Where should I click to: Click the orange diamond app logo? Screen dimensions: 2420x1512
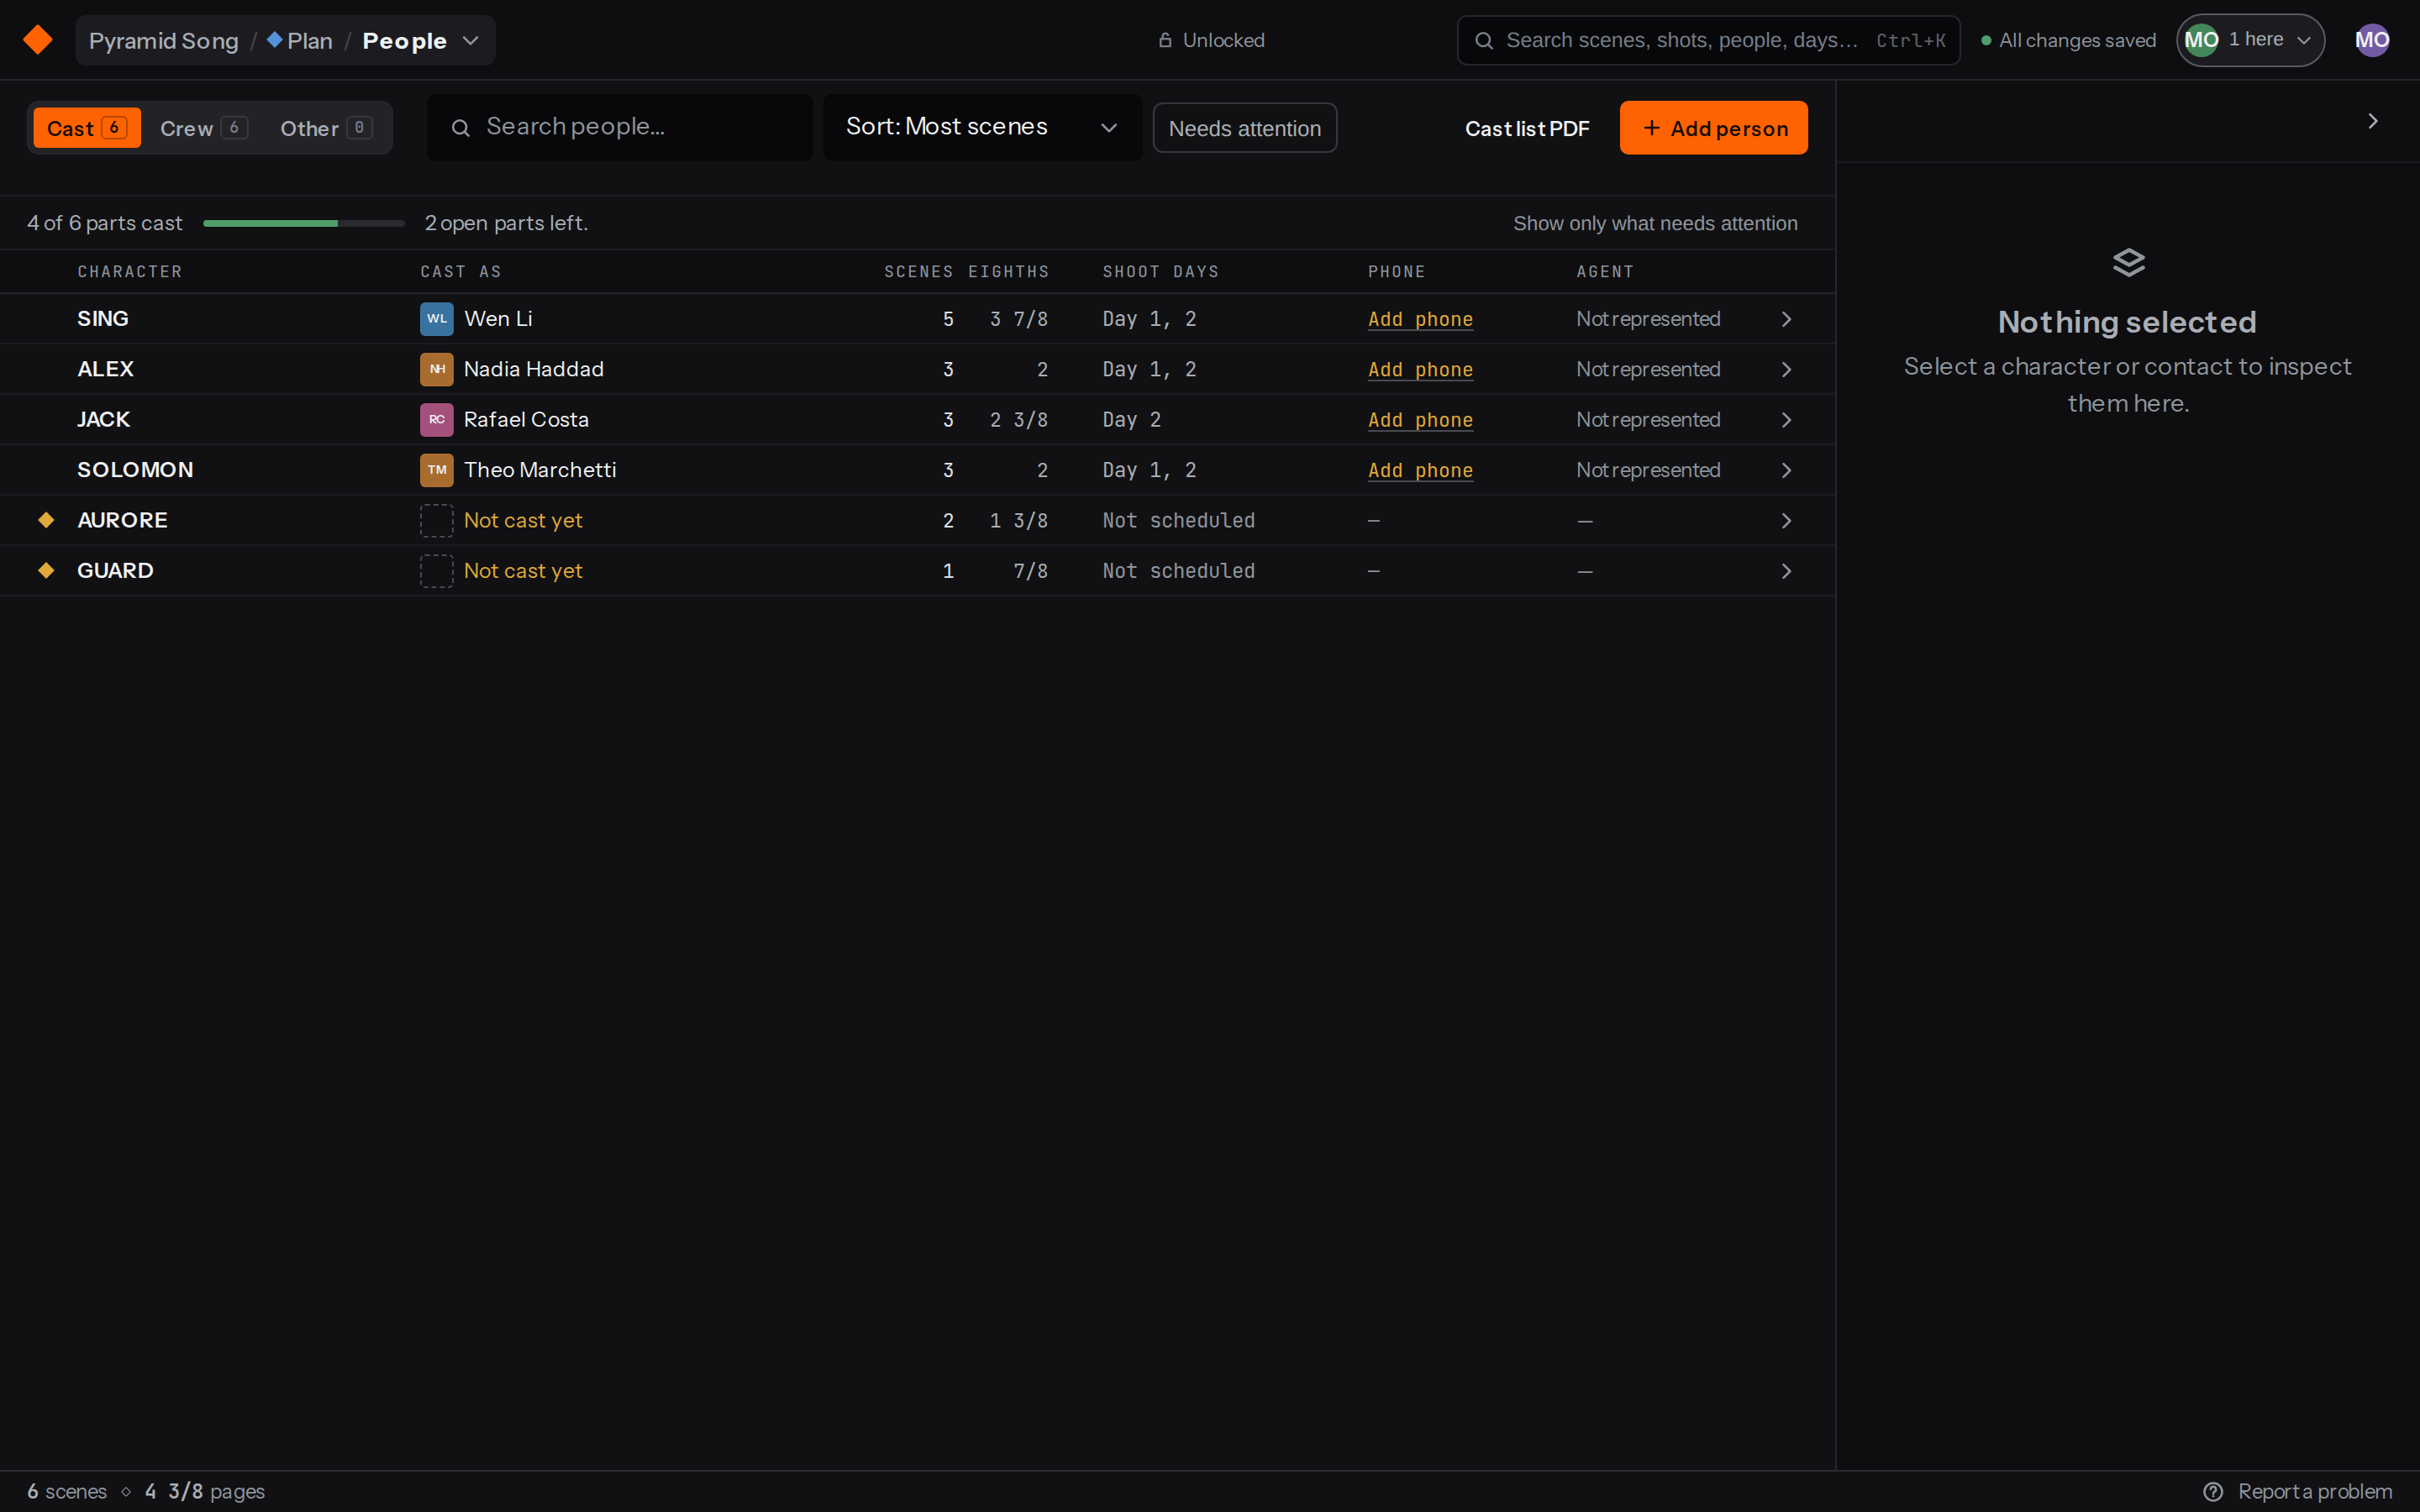tap(37, 40)
